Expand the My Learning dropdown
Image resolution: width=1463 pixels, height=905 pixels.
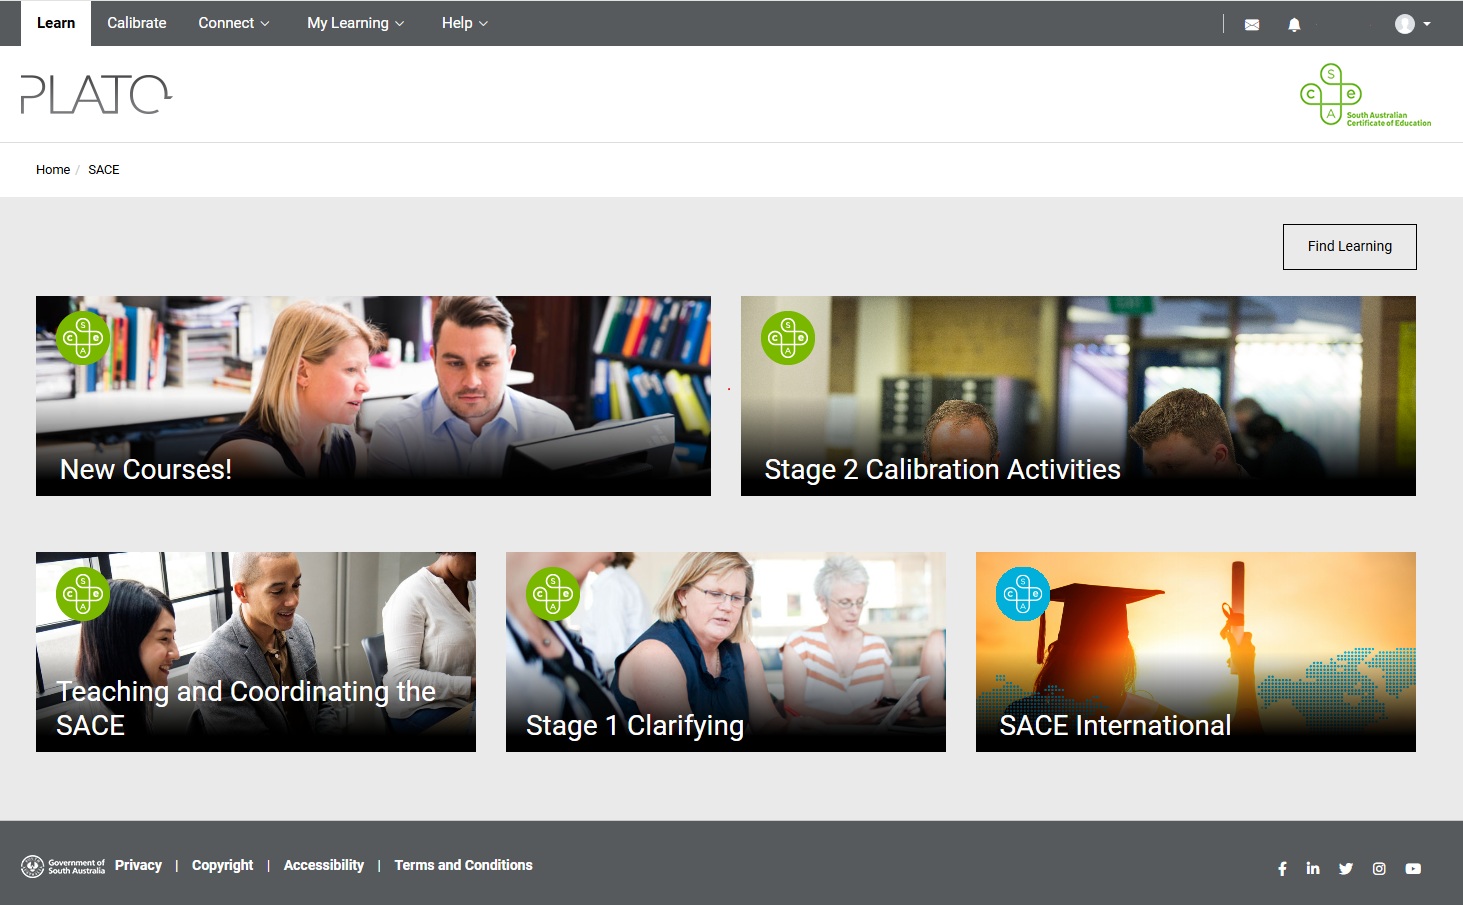click(355, 23)
